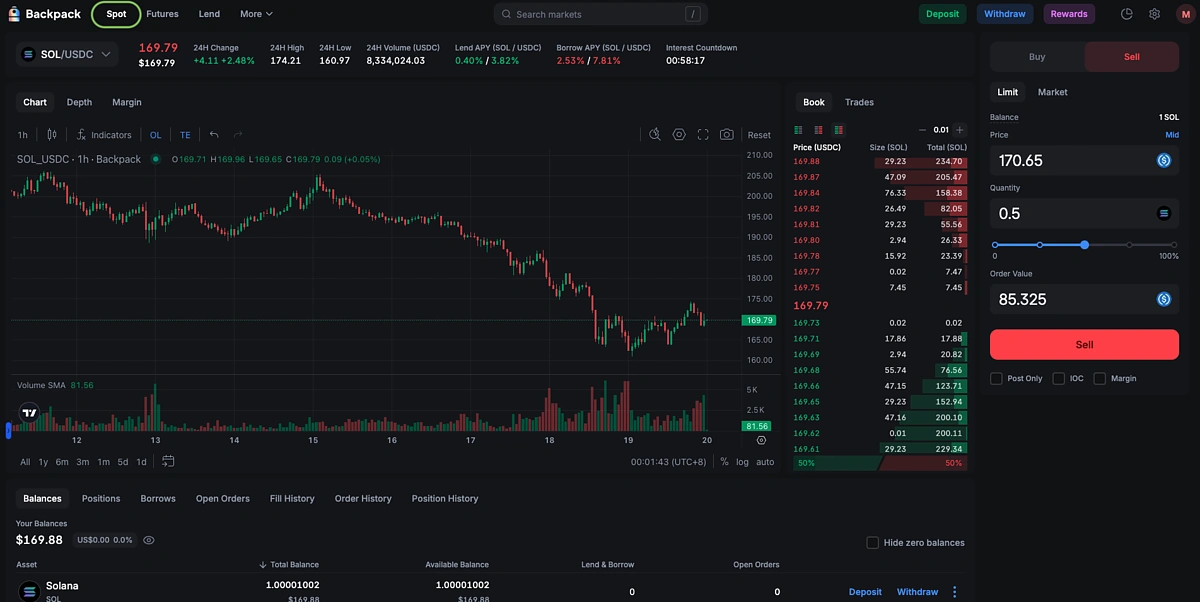The width and height of the screenshot is (1200, 602).
Task: Take a chart snapshot with camera icon
Action: 727,135
